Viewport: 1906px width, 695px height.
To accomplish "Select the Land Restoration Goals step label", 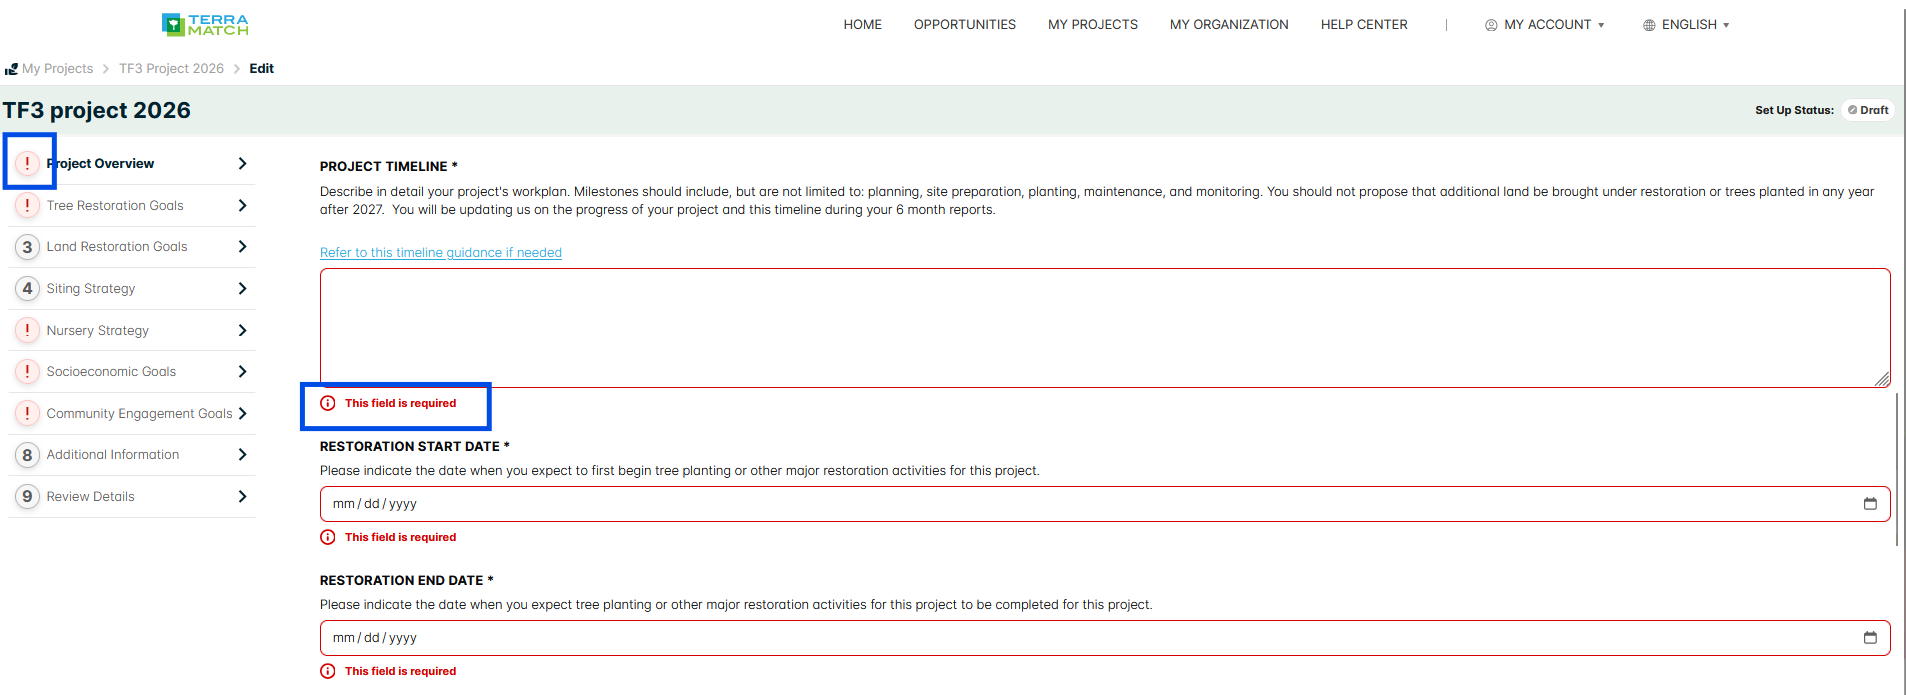I will pos(117,247).
